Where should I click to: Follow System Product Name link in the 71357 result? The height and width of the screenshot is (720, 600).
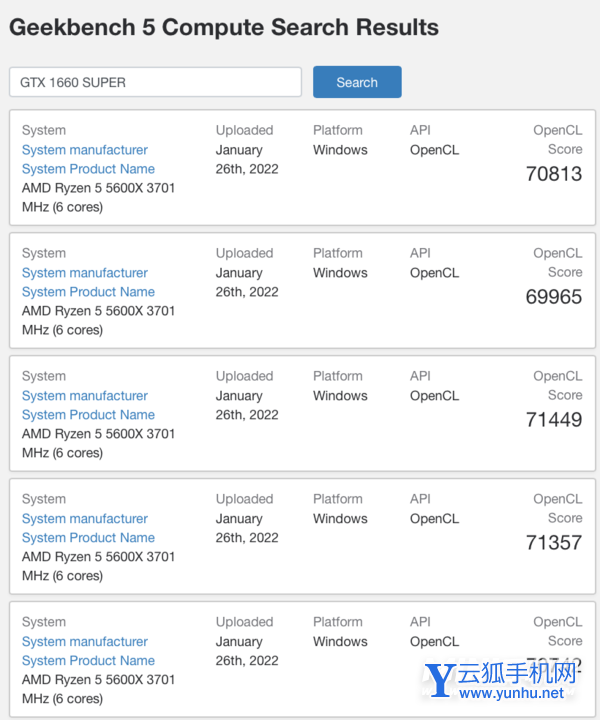click(88, 538)
